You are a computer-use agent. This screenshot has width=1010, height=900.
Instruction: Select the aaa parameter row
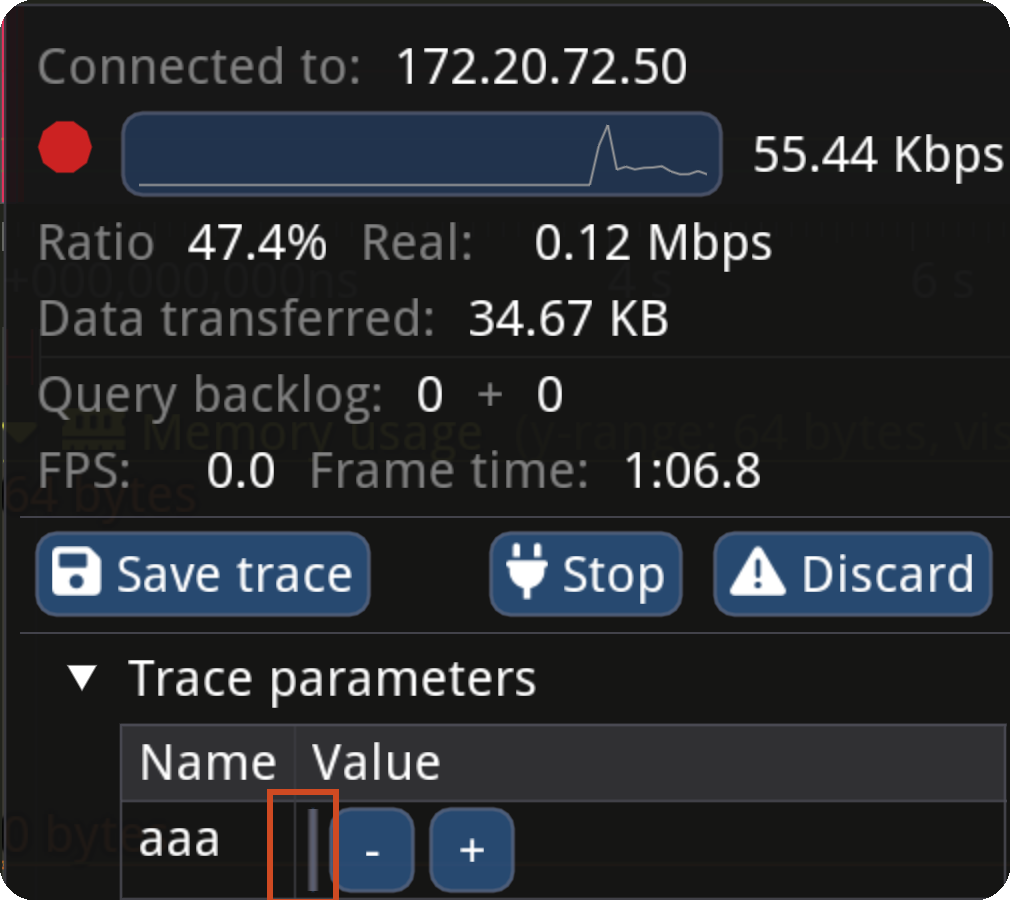[x=180, y=840]
